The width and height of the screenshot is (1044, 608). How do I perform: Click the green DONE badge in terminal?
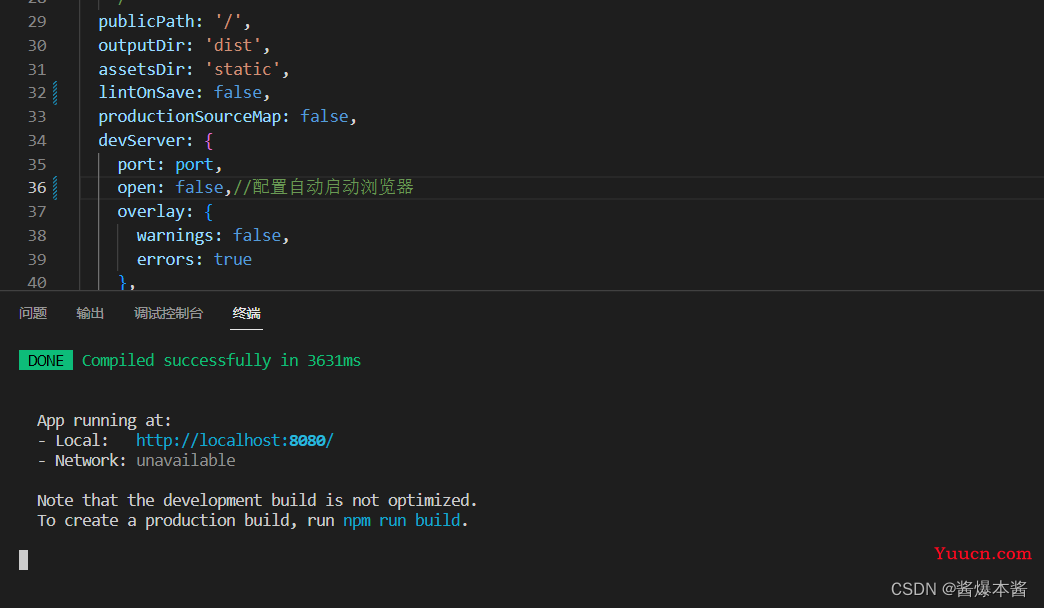tap(46, 360)
